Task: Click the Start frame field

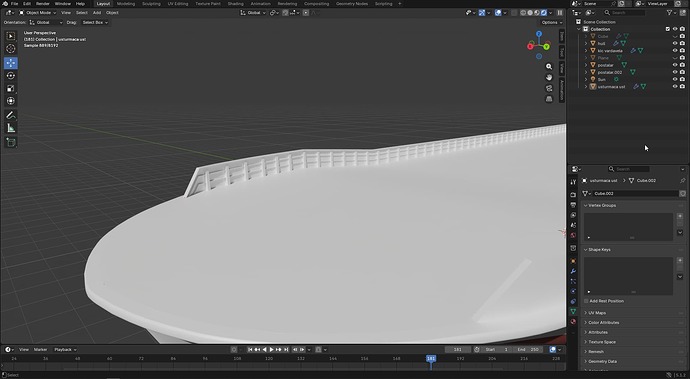Action: 497,350
